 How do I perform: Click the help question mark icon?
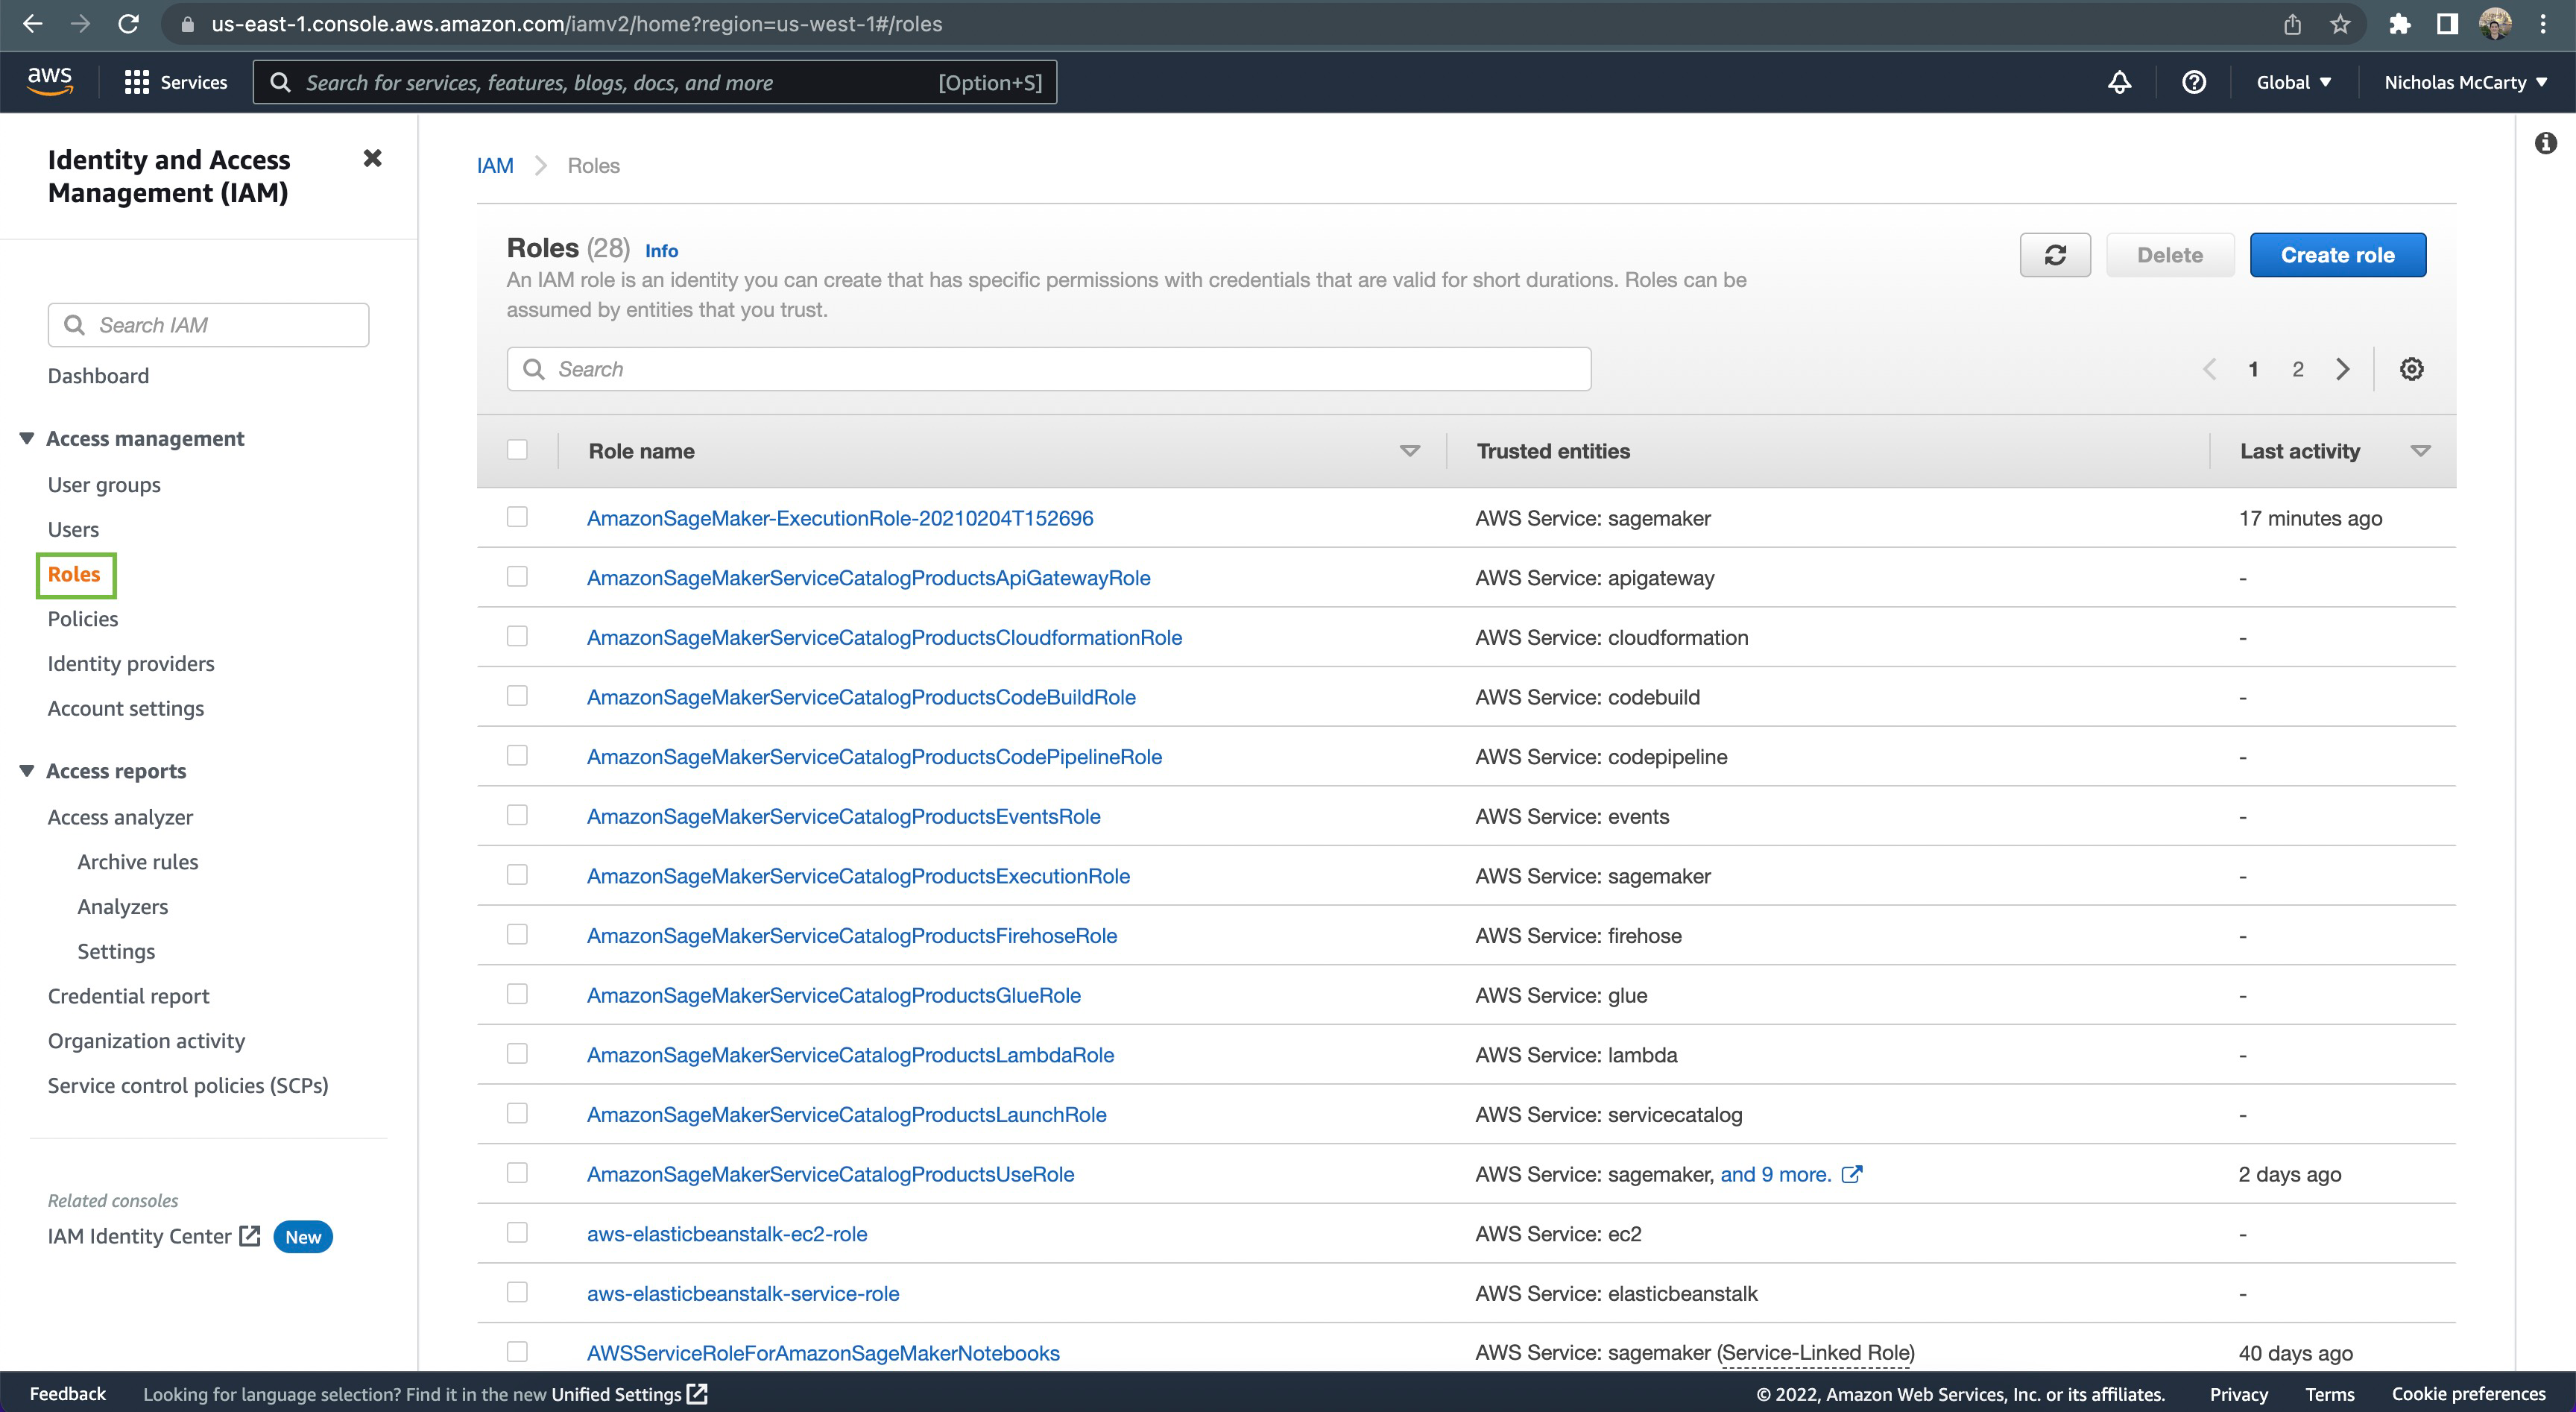pos(2193,82)
